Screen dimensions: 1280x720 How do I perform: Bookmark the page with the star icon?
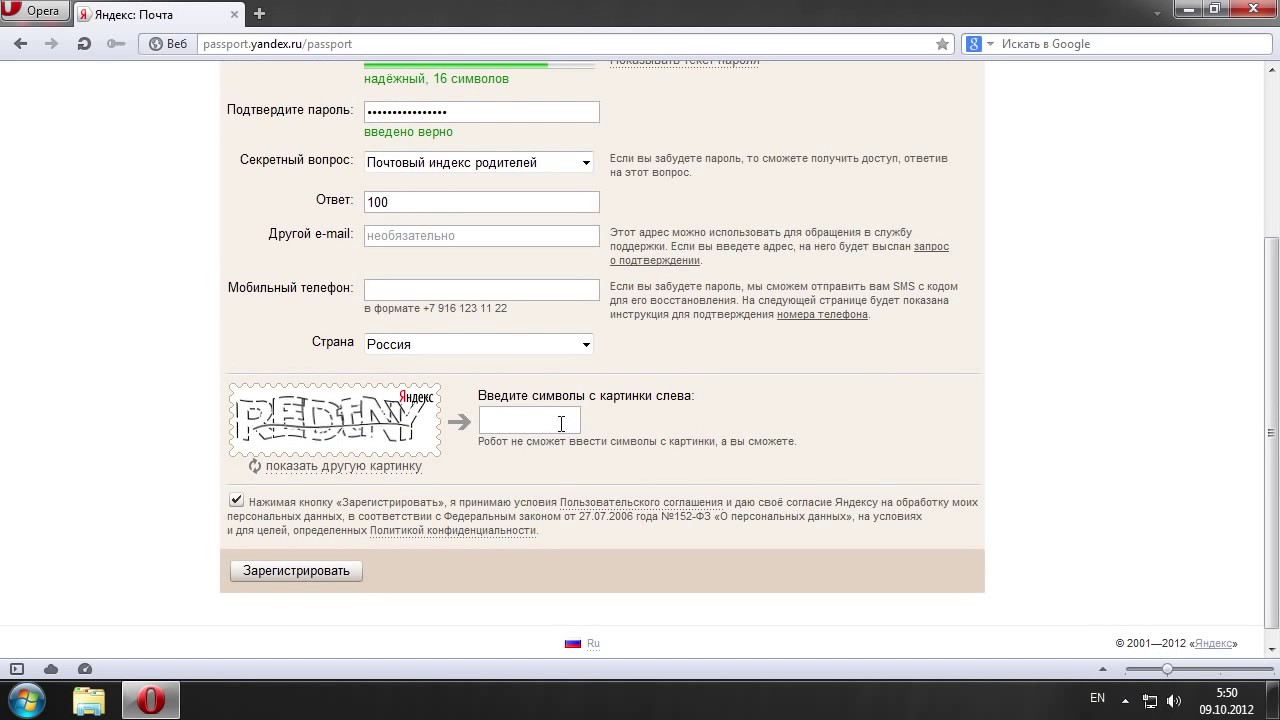[942, 44]
